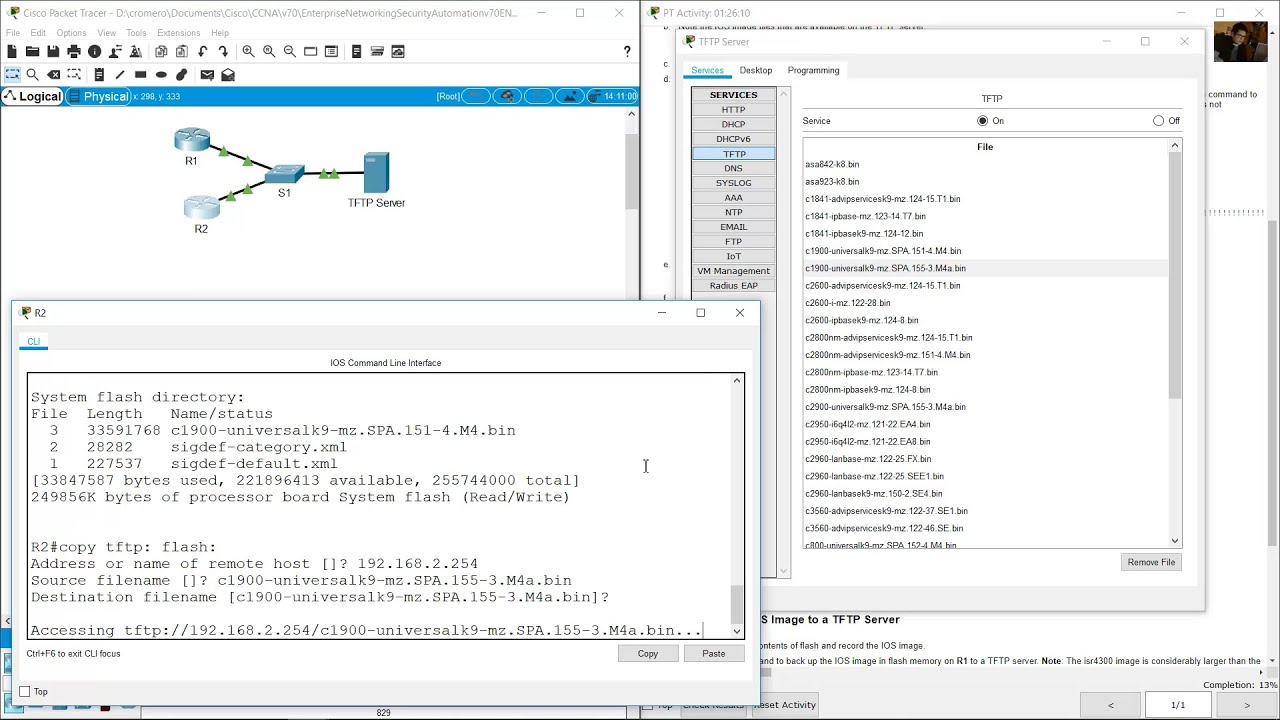Click the Paste clipboard icon in main toolbar

coord(181,51)
